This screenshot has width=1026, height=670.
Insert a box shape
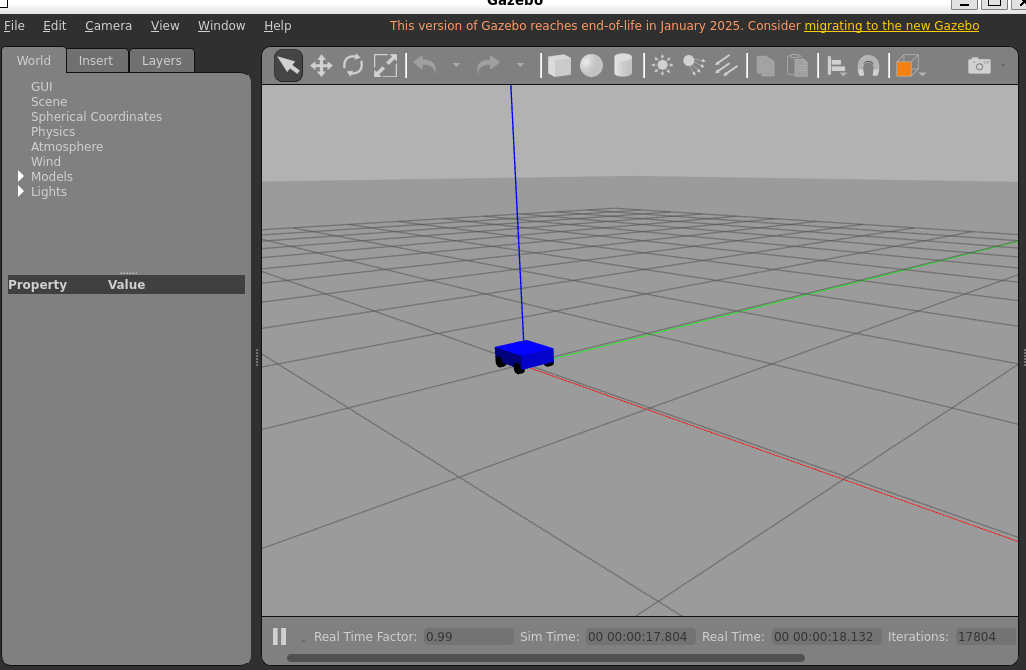point(560,66)
